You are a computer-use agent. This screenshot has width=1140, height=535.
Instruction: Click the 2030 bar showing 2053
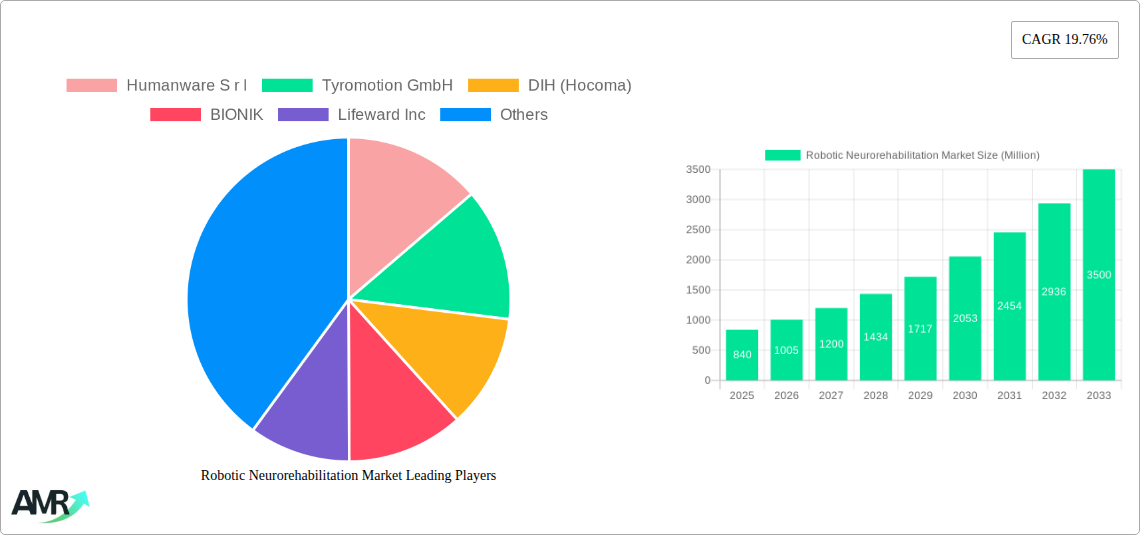click(x=965, y=318)
